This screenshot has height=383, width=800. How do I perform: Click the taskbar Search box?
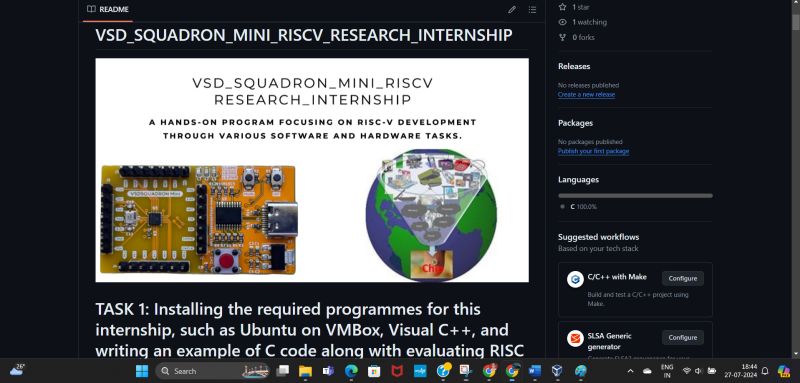tap(212, 371)
